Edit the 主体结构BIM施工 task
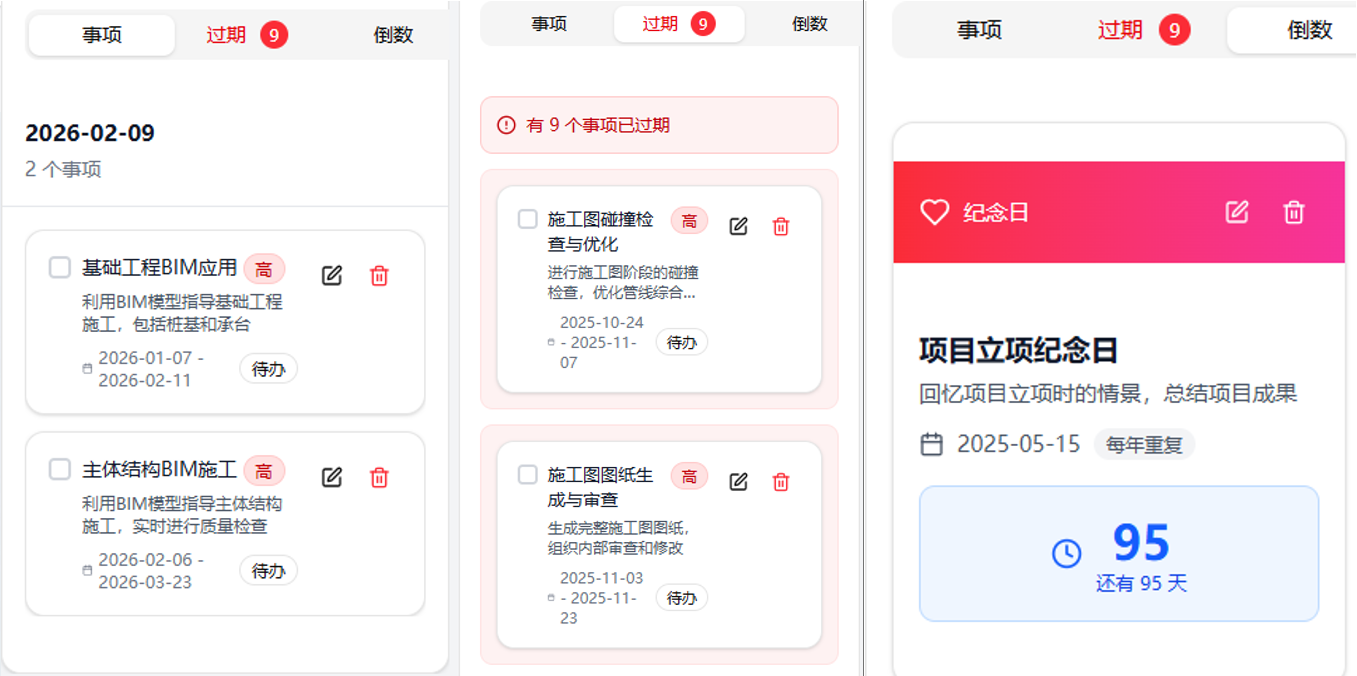1357x676 pixels. click(x=332, y=478)
